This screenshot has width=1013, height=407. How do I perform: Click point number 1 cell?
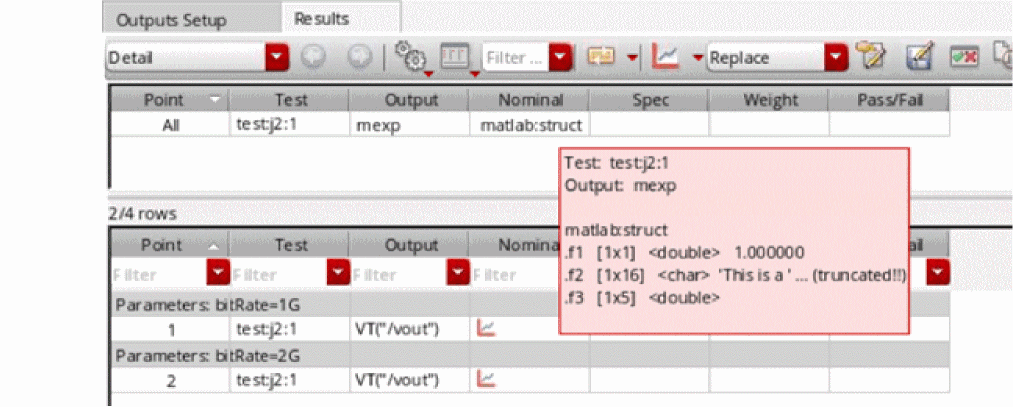coord(170,330)
